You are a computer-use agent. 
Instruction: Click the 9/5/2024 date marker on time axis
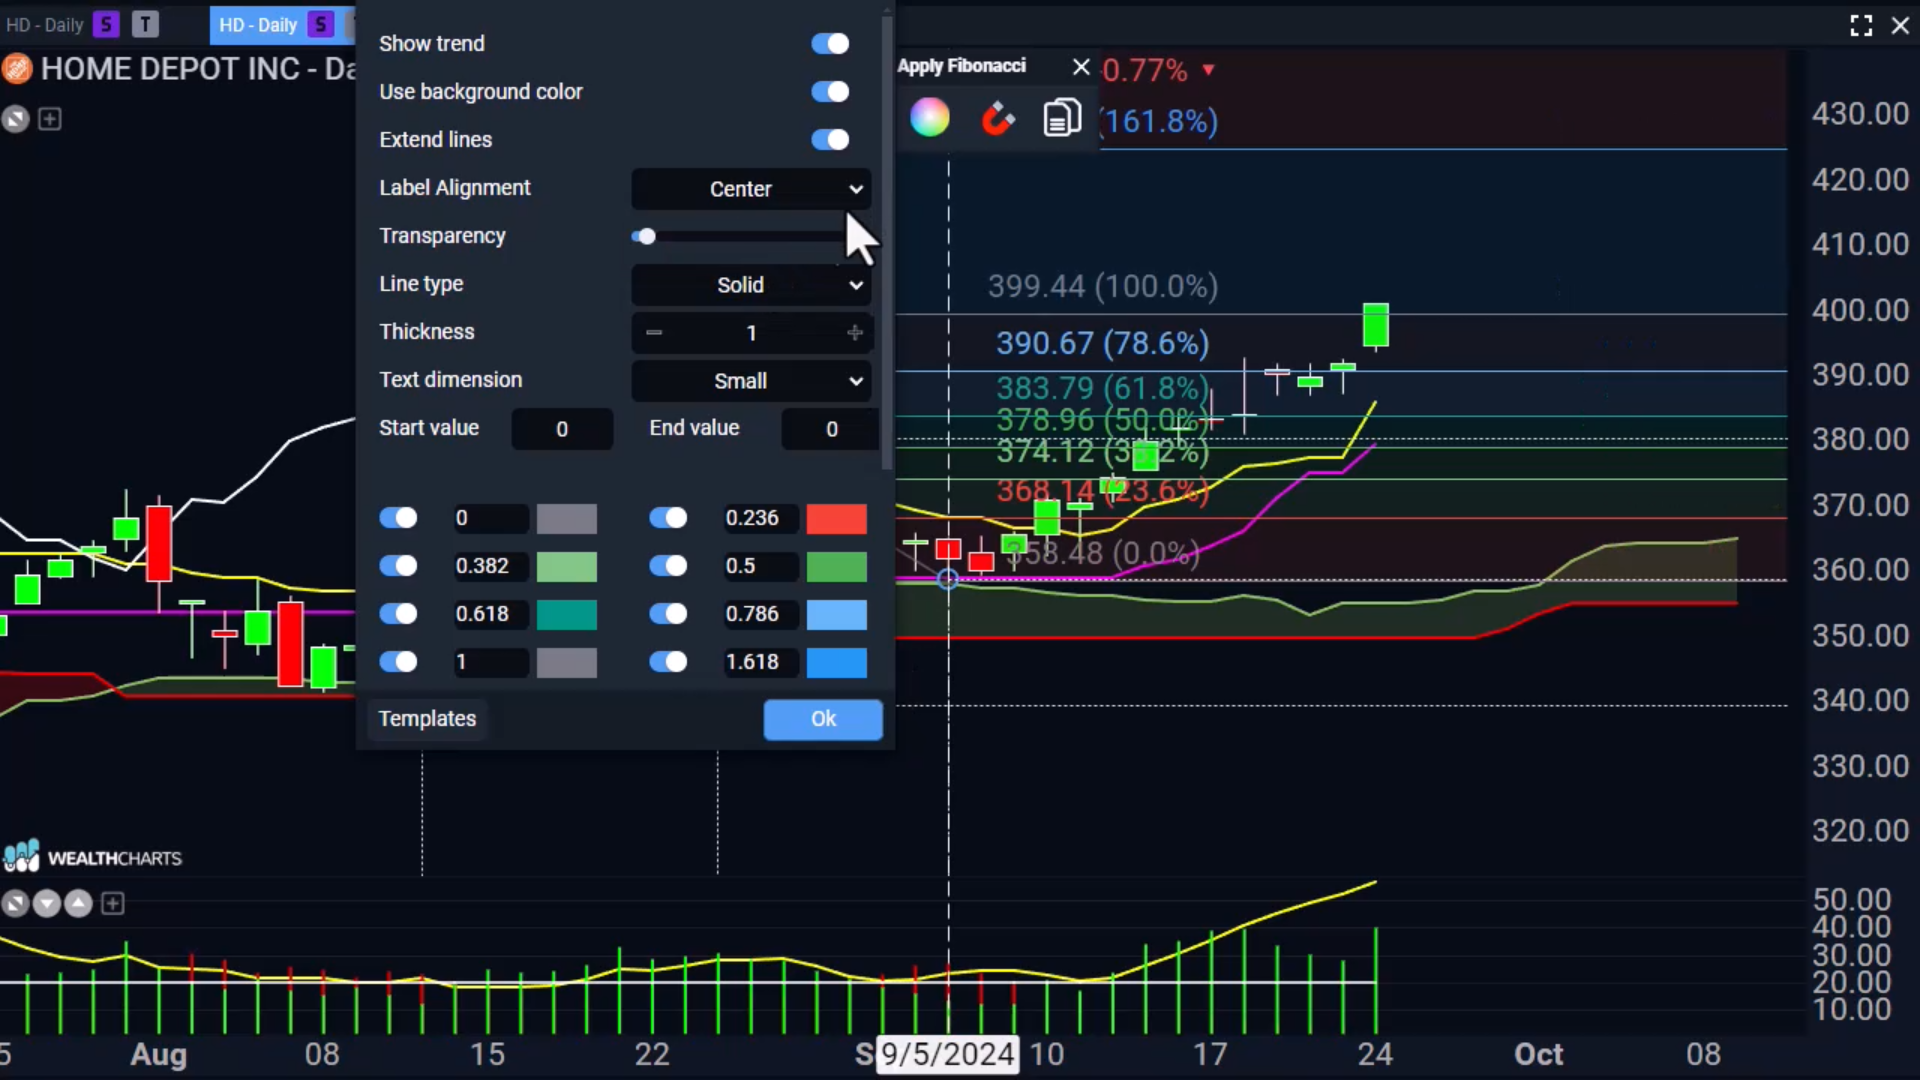click(947, 1054)
